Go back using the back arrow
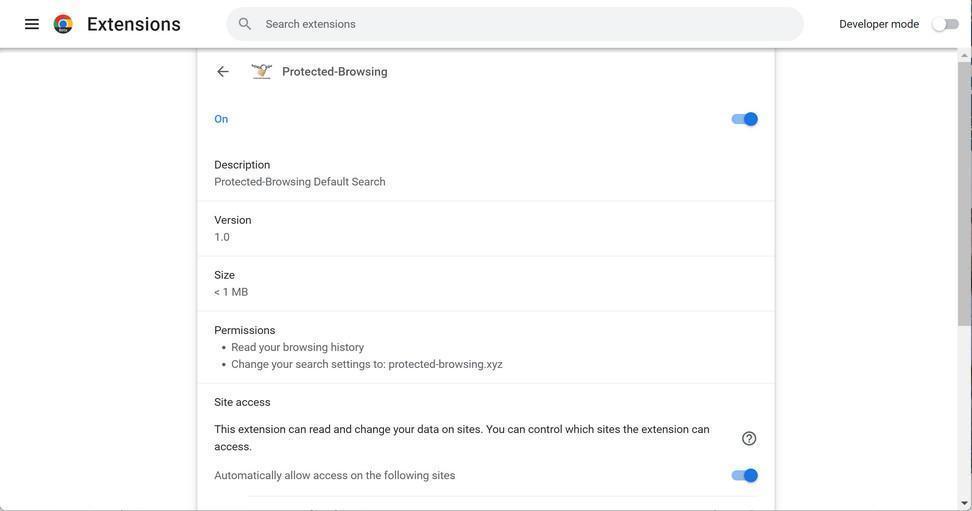The image size is (972, 511). (223, 72)
